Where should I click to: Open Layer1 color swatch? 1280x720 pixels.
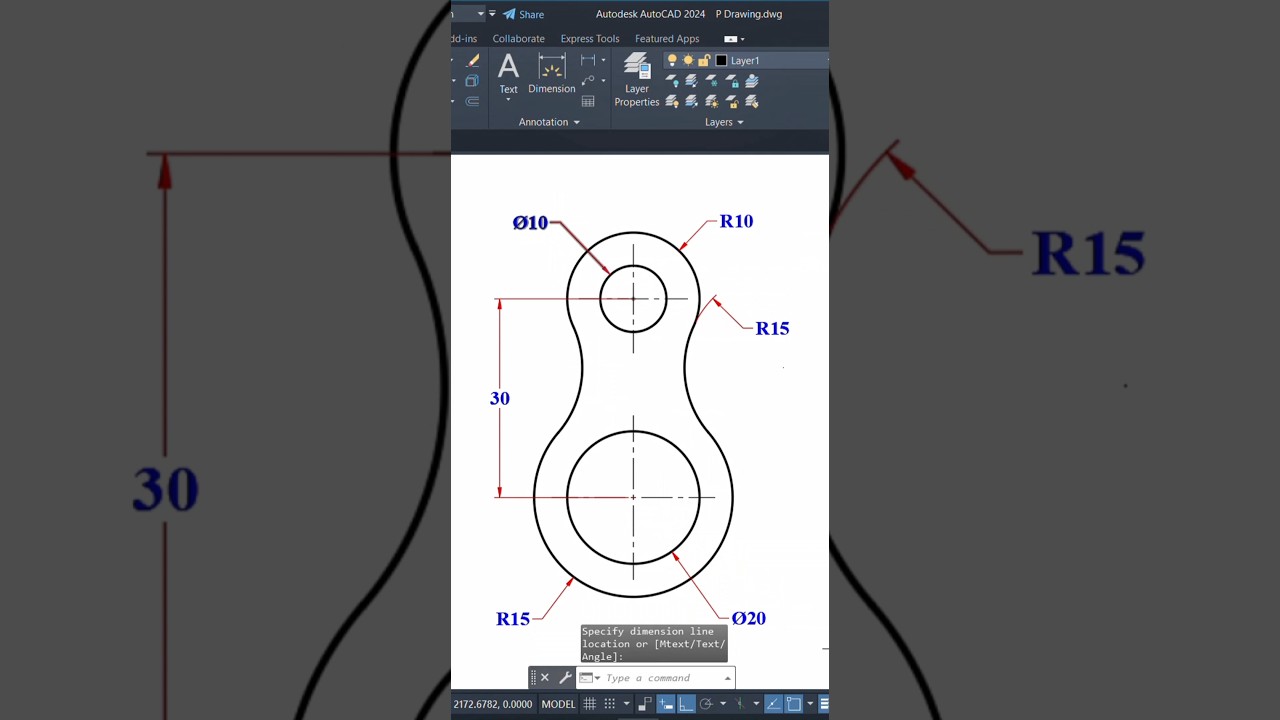click(721, 60)
